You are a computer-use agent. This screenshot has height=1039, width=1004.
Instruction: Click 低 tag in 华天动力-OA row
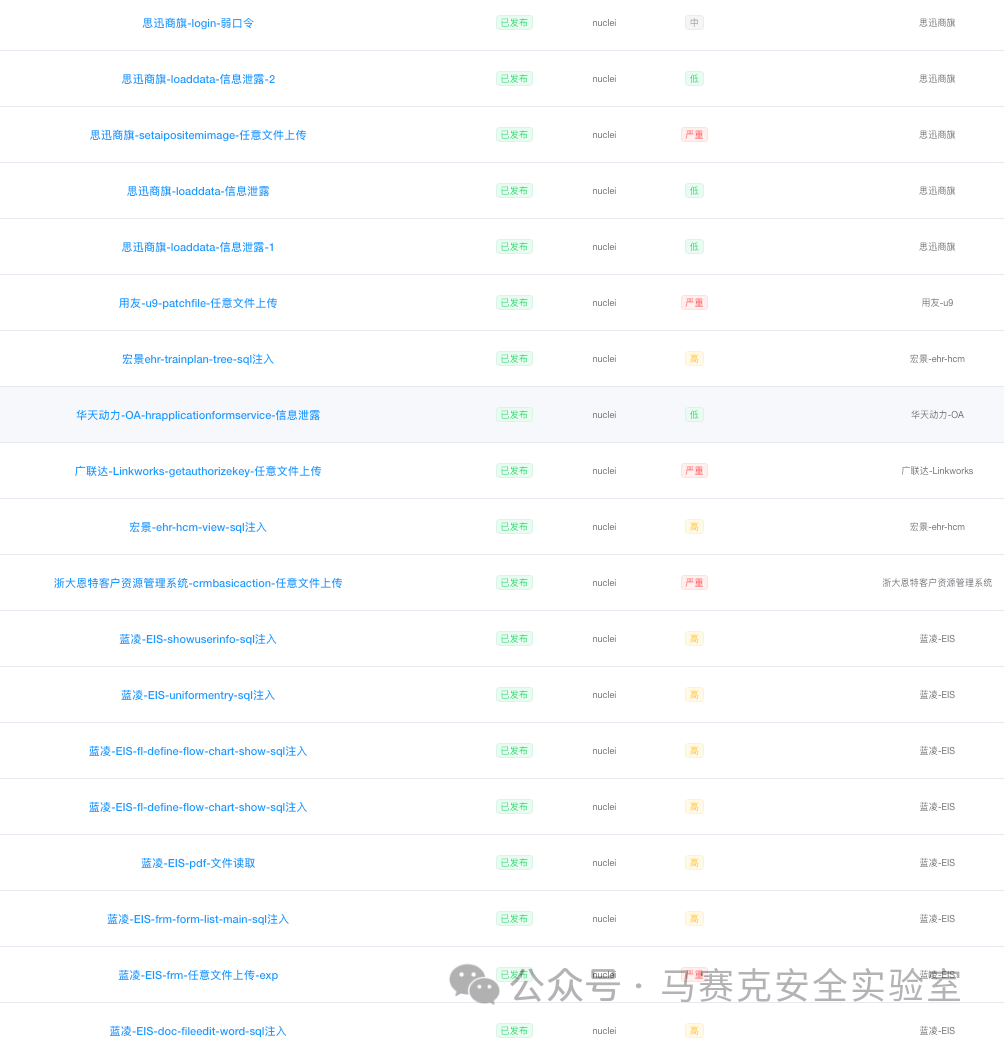click(x=694, y=415)
